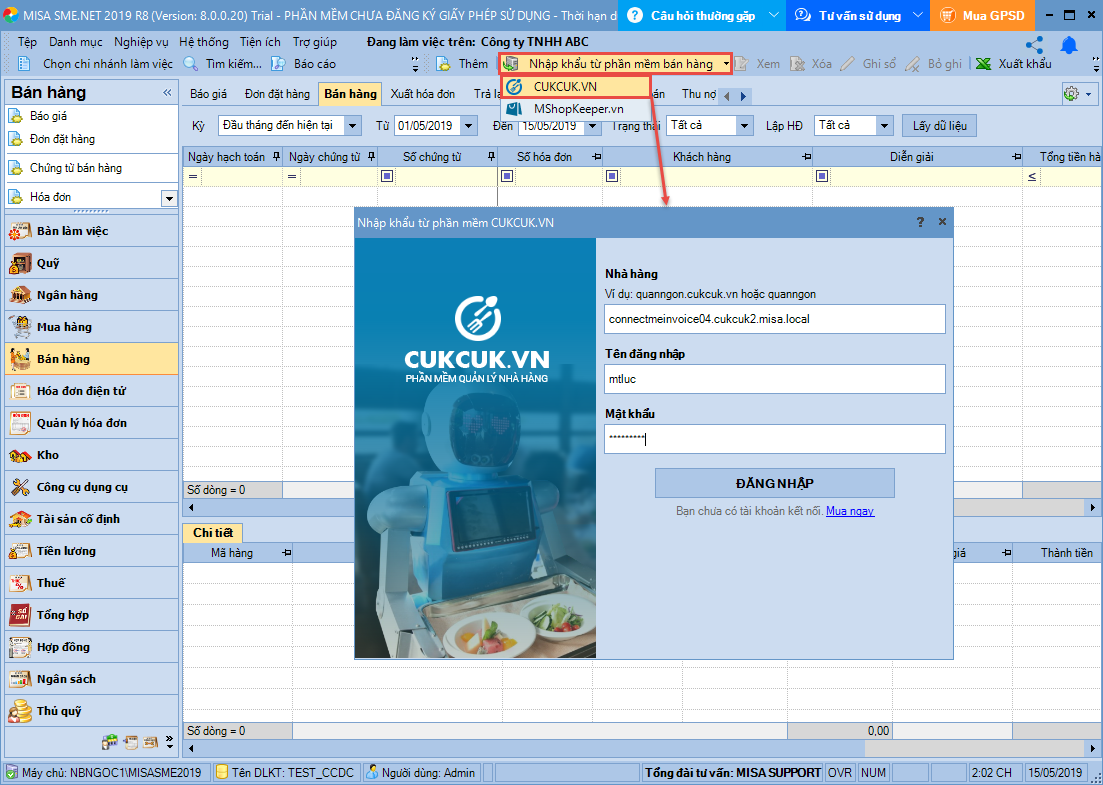Open Công cụ dụng cụ module

(91, 487)
